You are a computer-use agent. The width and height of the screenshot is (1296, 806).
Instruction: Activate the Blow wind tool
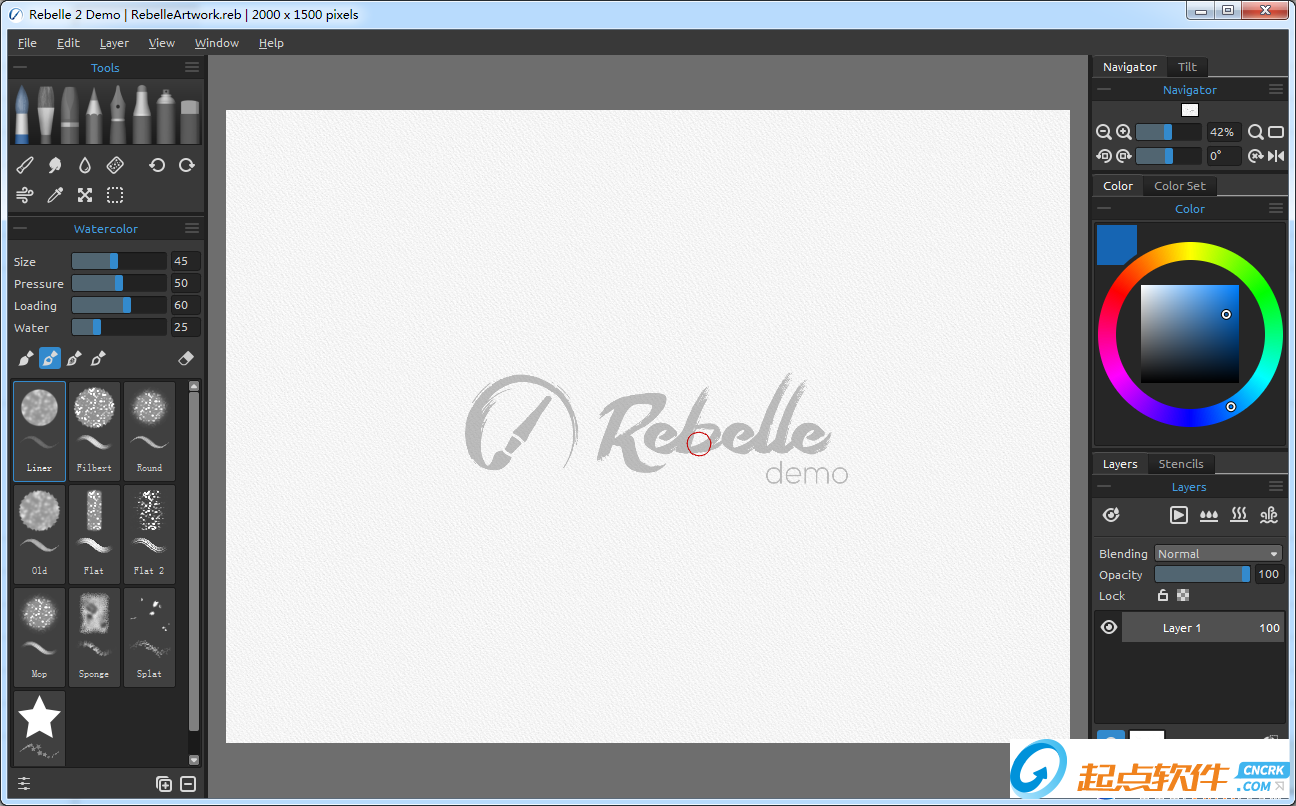point(25,195)
